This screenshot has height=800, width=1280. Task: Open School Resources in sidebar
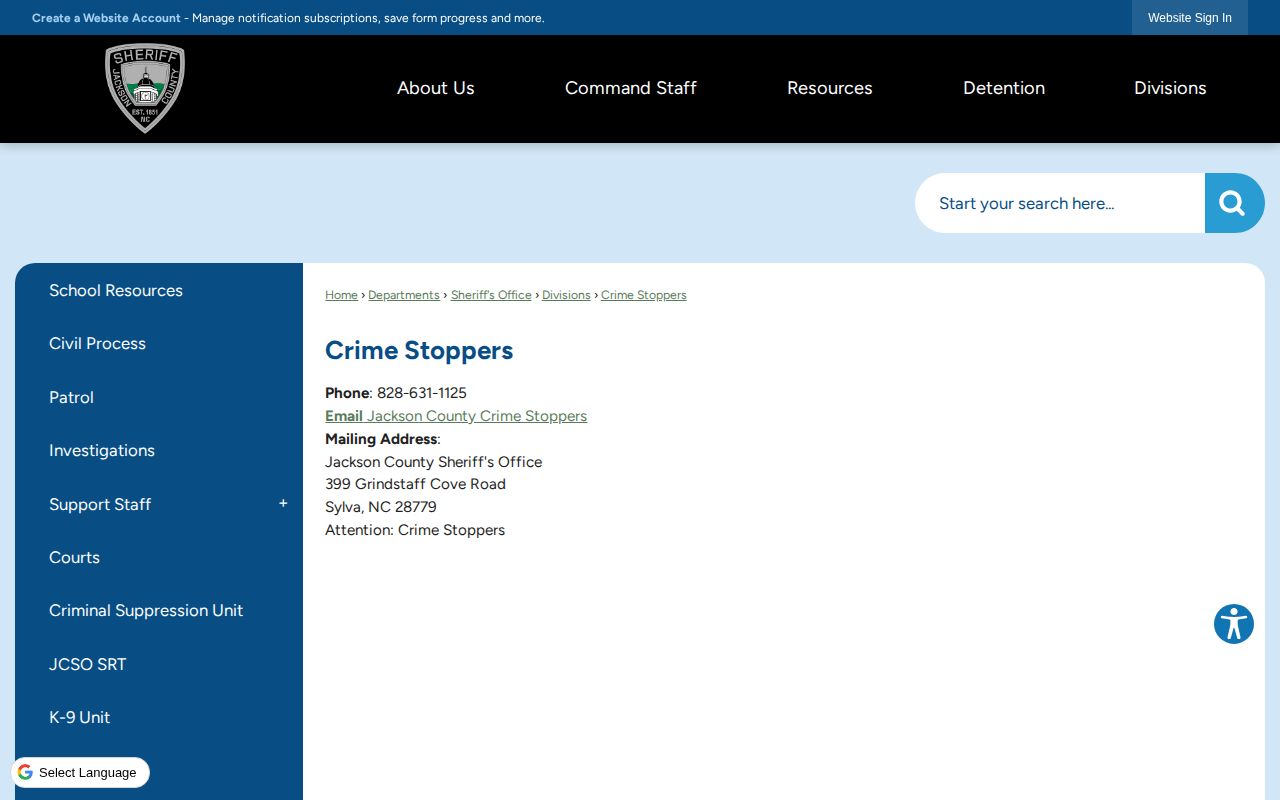click(x=159, y=290)
